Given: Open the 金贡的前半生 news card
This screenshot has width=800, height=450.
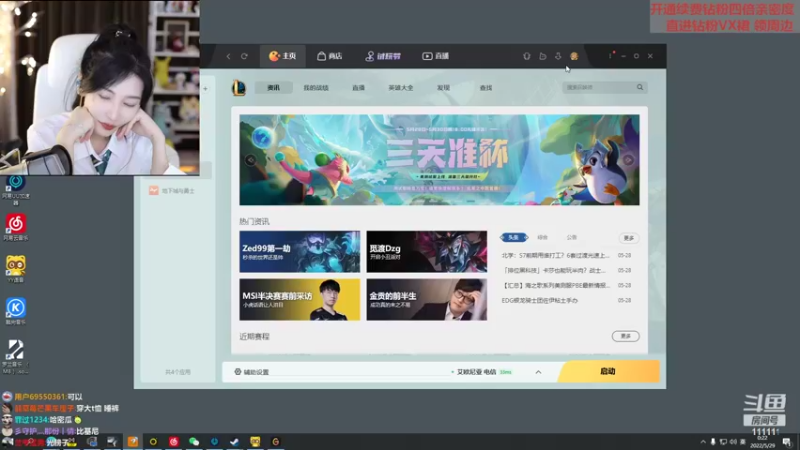Looking at the screenshot, I should [427, 299].
